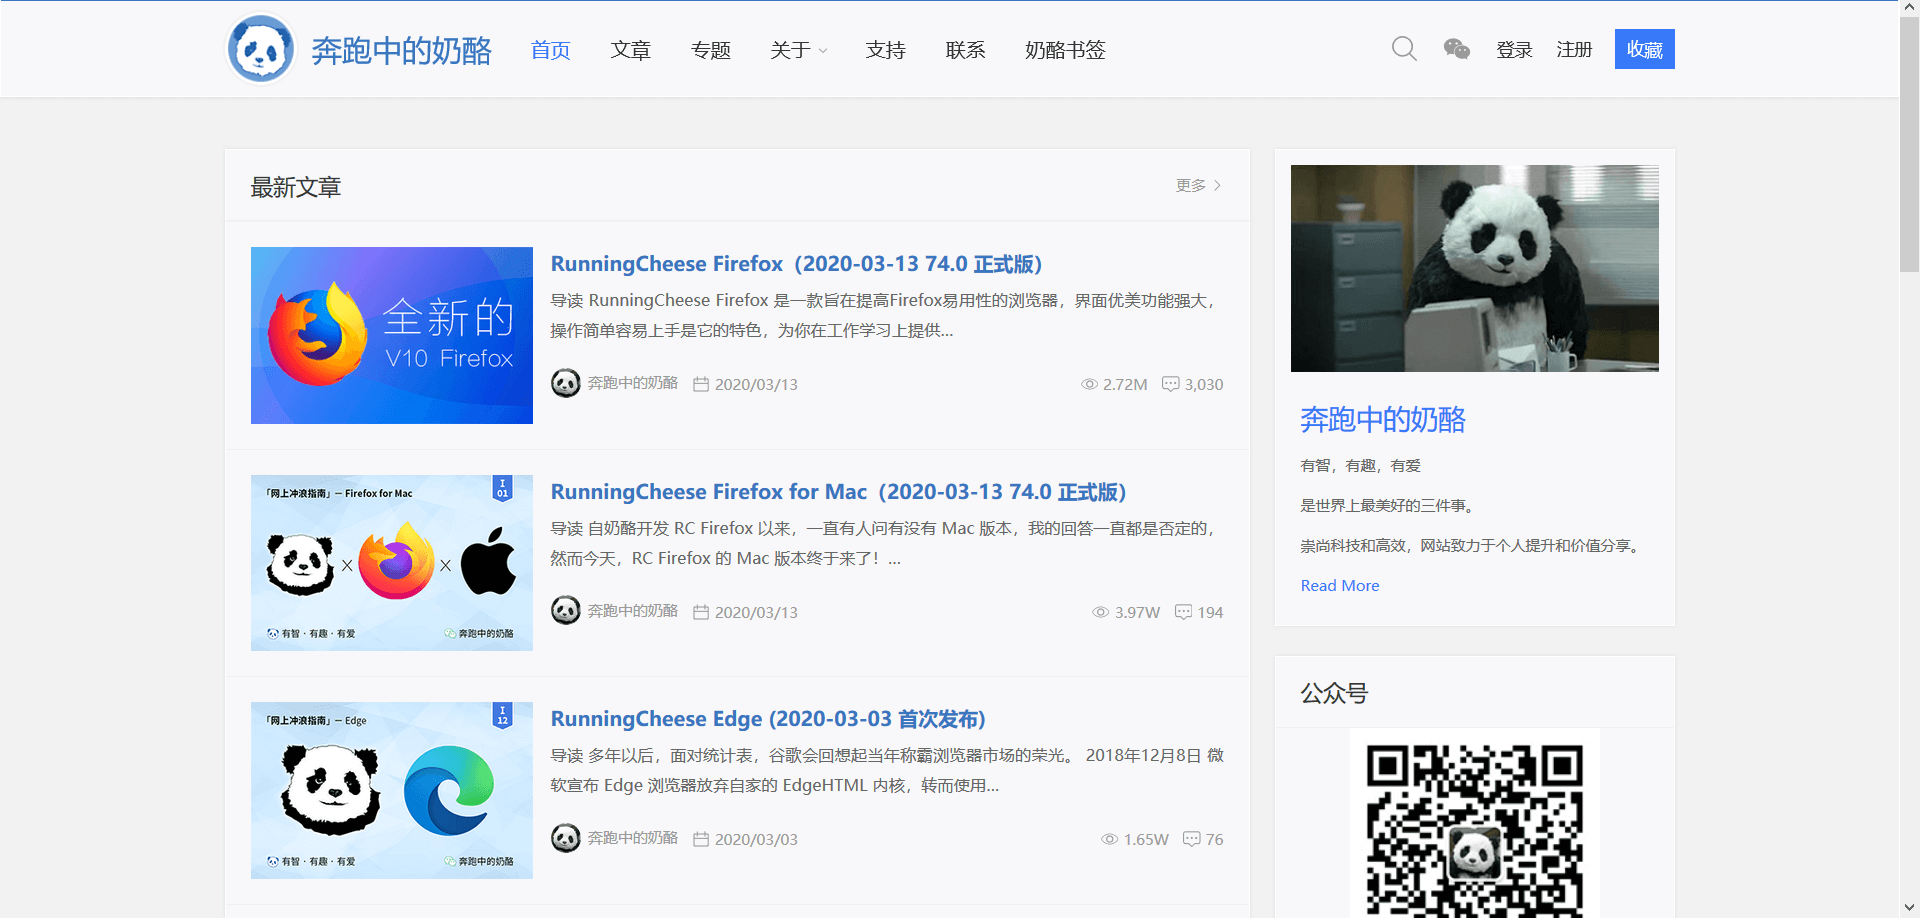
Task: Open Firefox V10 article thumbnail
Action: click(x=392, y=335)
